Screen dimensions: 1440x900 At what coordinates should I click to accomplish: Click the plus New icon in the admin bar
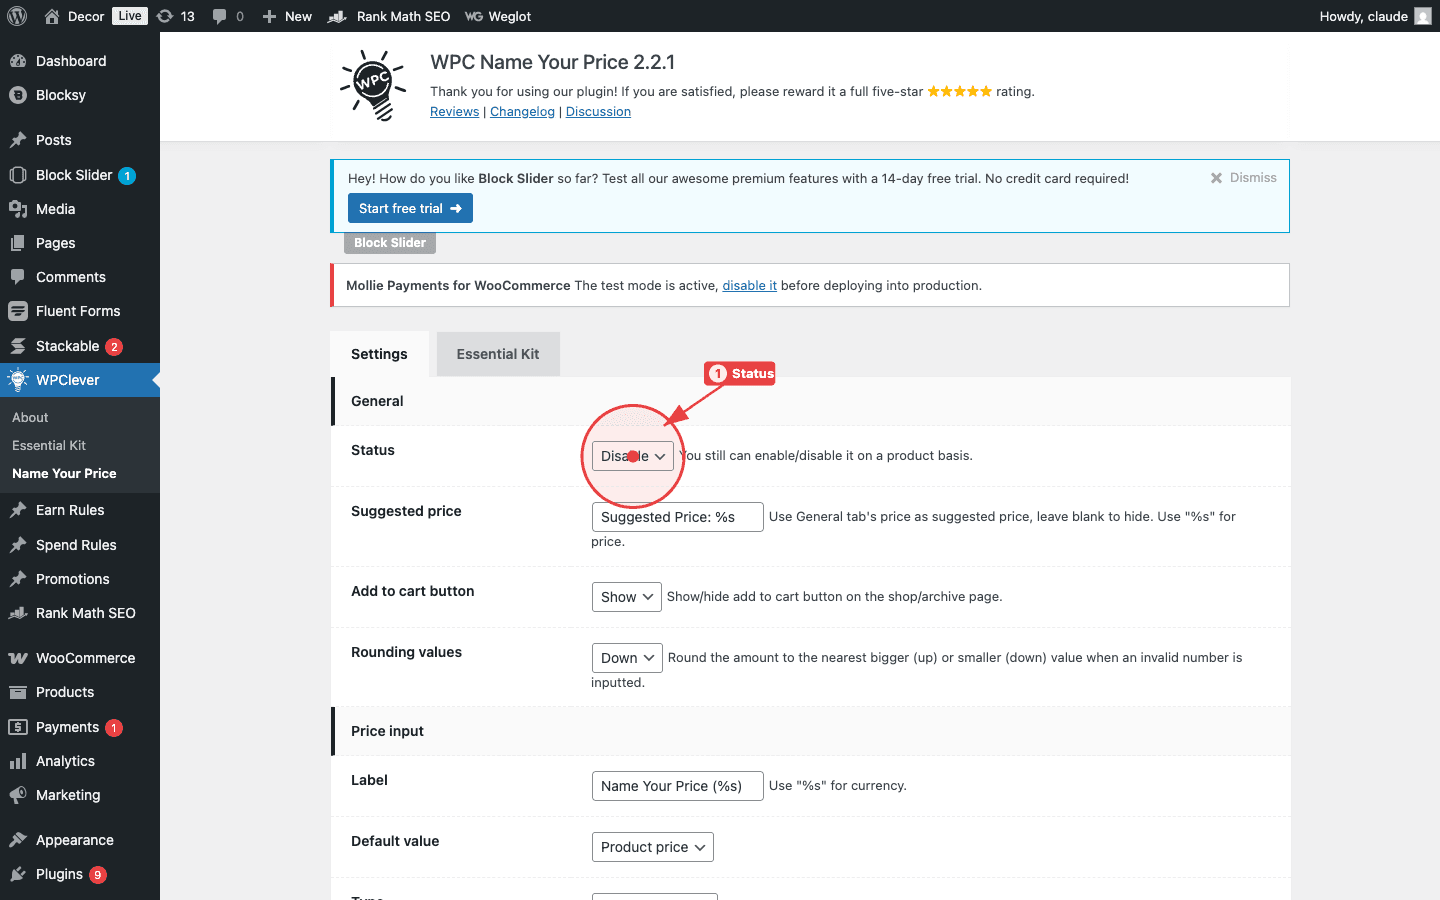[x=269, y=16]
